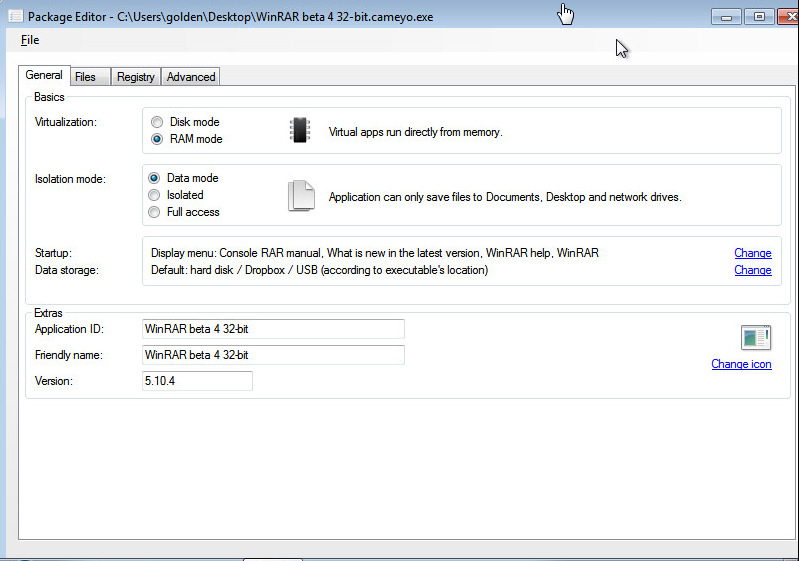This screenshot has height=561, width=799.
Task: Close the Package Editor window
Action: (x=788, y=17)
